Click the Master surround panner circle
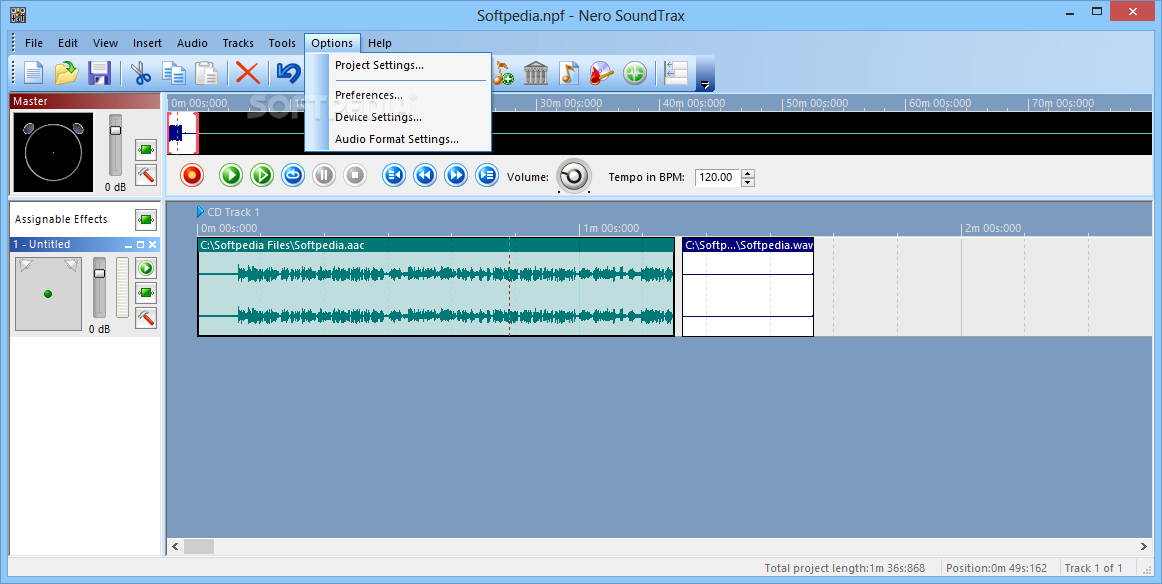1162x584 pixels. click(53, 152)
